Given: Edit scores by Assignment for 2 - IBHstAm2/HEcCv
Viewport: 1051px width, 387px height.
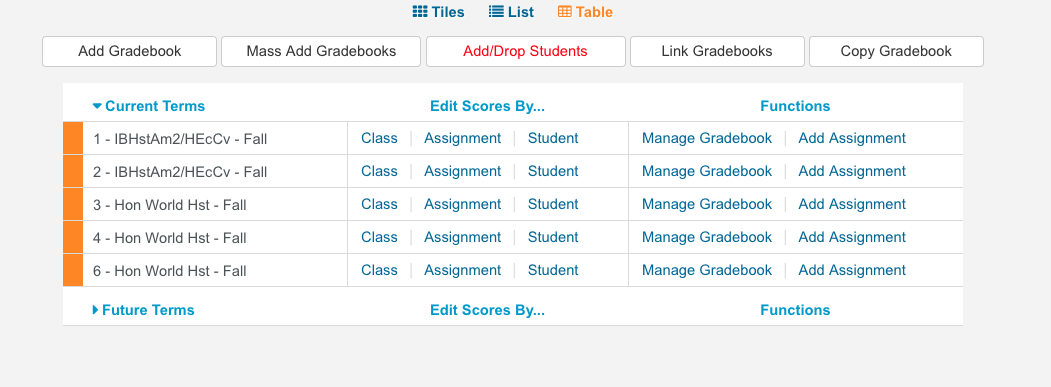Looking at the screenshot, I should (462, 171).
